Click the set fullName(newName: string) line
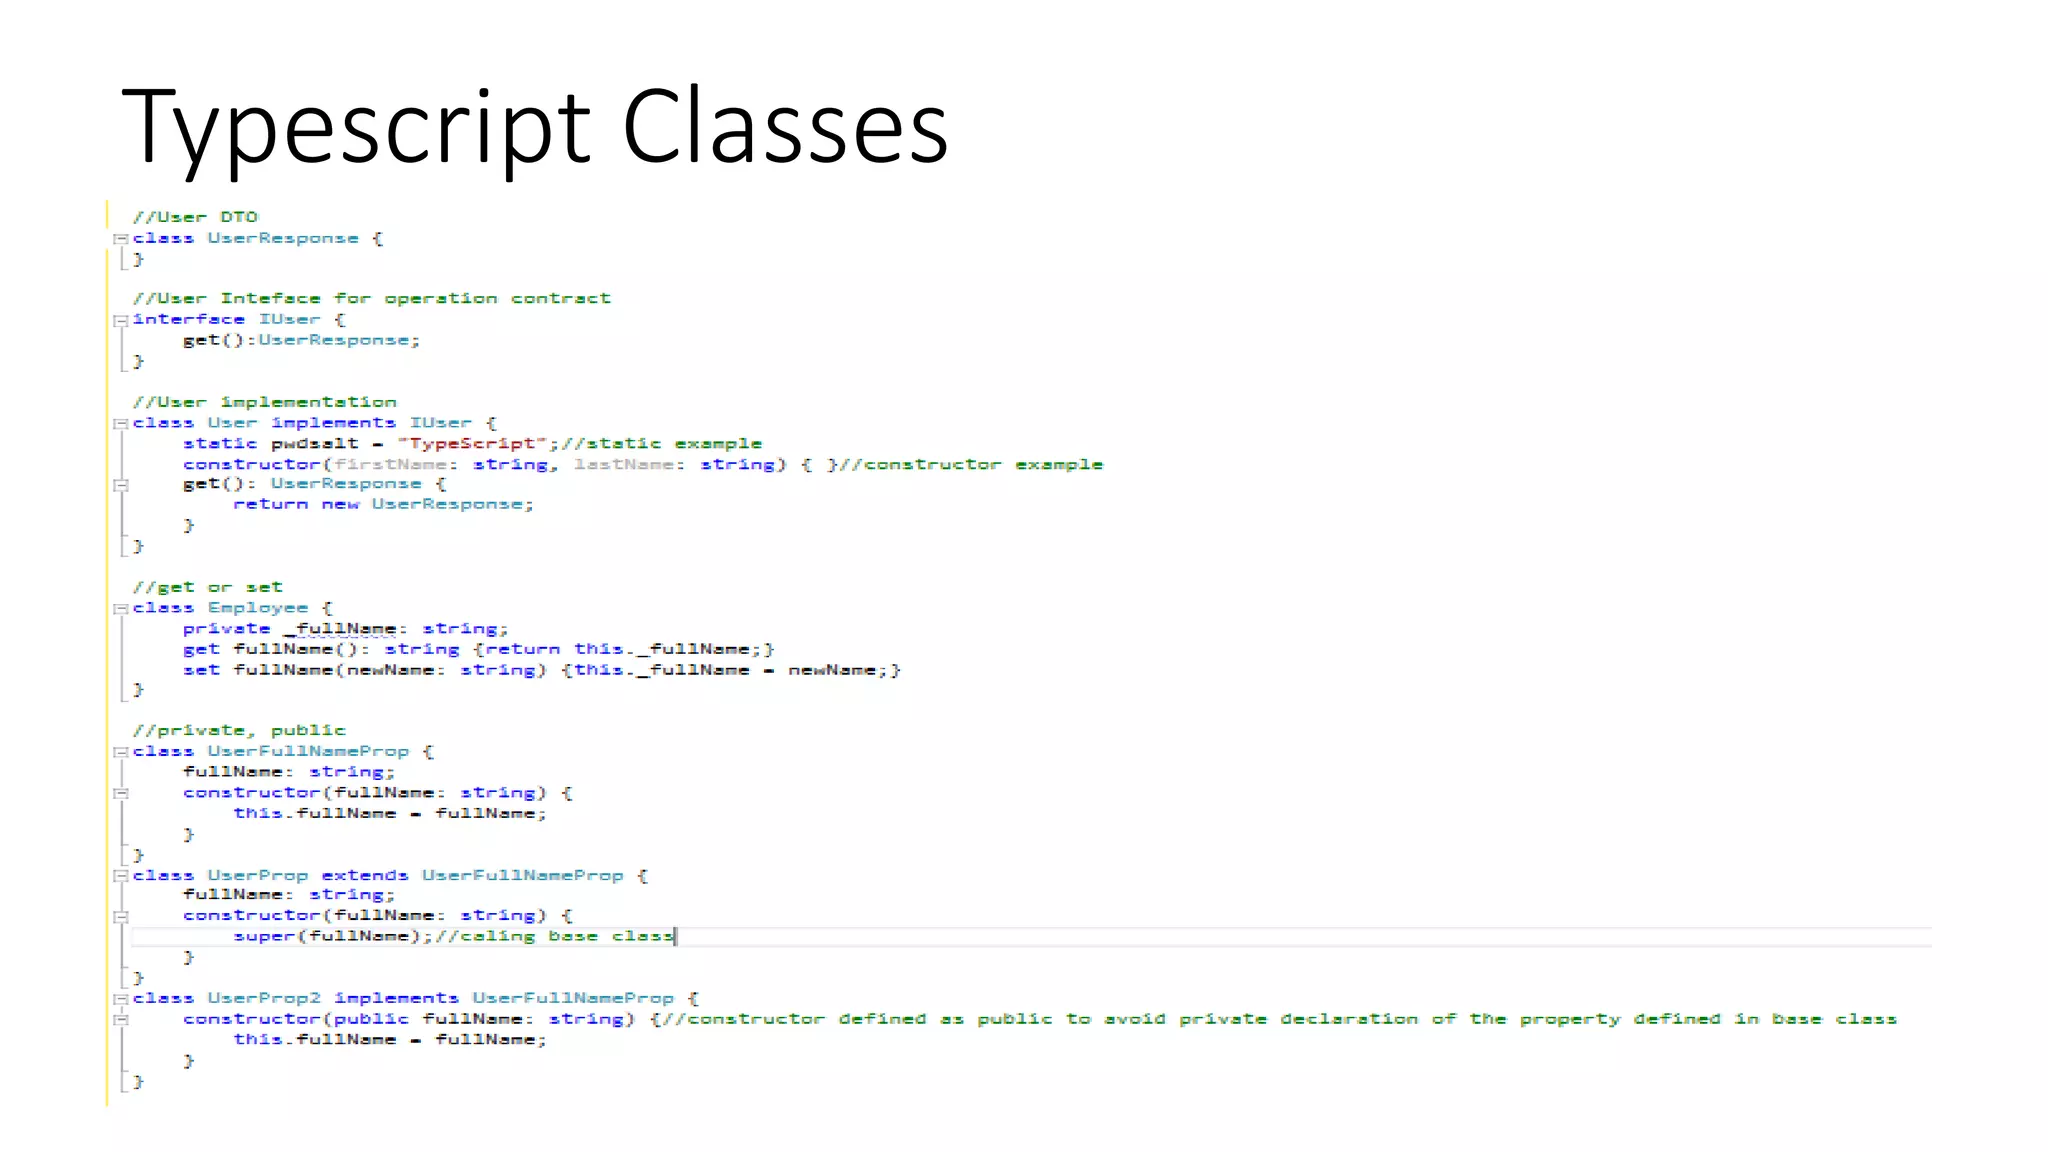This screenshot has width=2048, height=1152. (542, 670)
